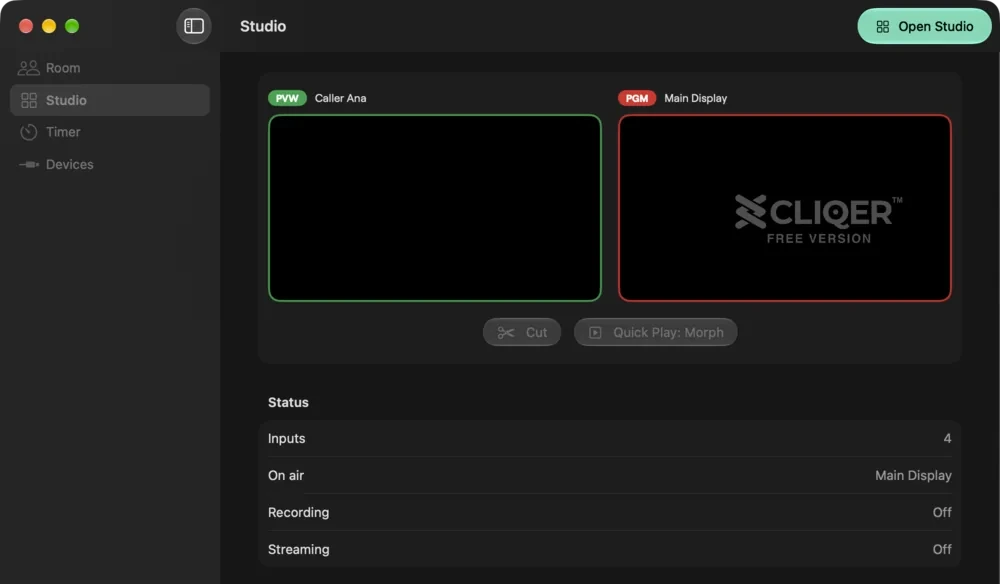Toggle the sidebar with the panel icon
Image resolution: width=1000 pixels, height=584 pixels.
pyautogui.click(x=194, y=26)
